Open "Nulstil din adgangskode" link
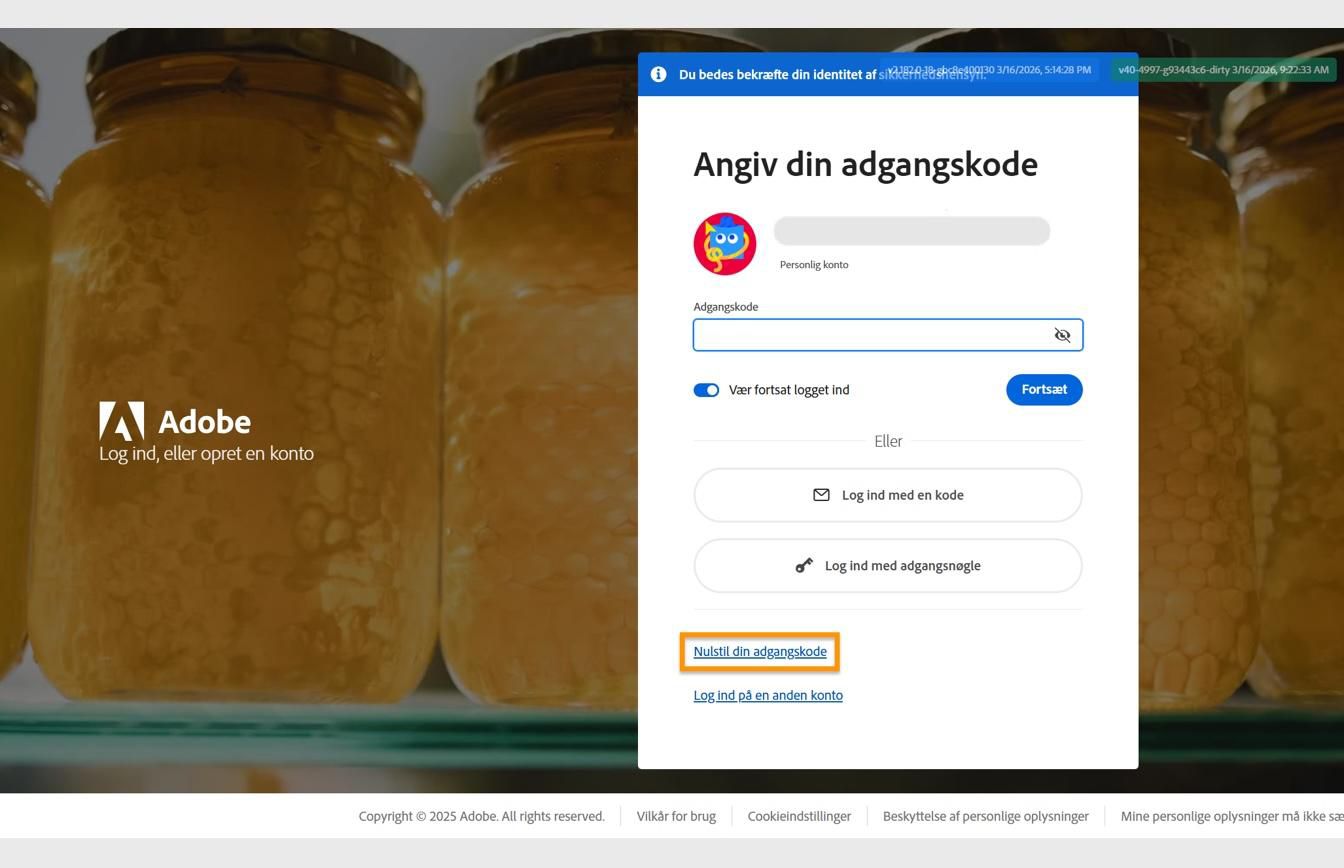Viewport: 1344px width, 868px height. (760, 651)
